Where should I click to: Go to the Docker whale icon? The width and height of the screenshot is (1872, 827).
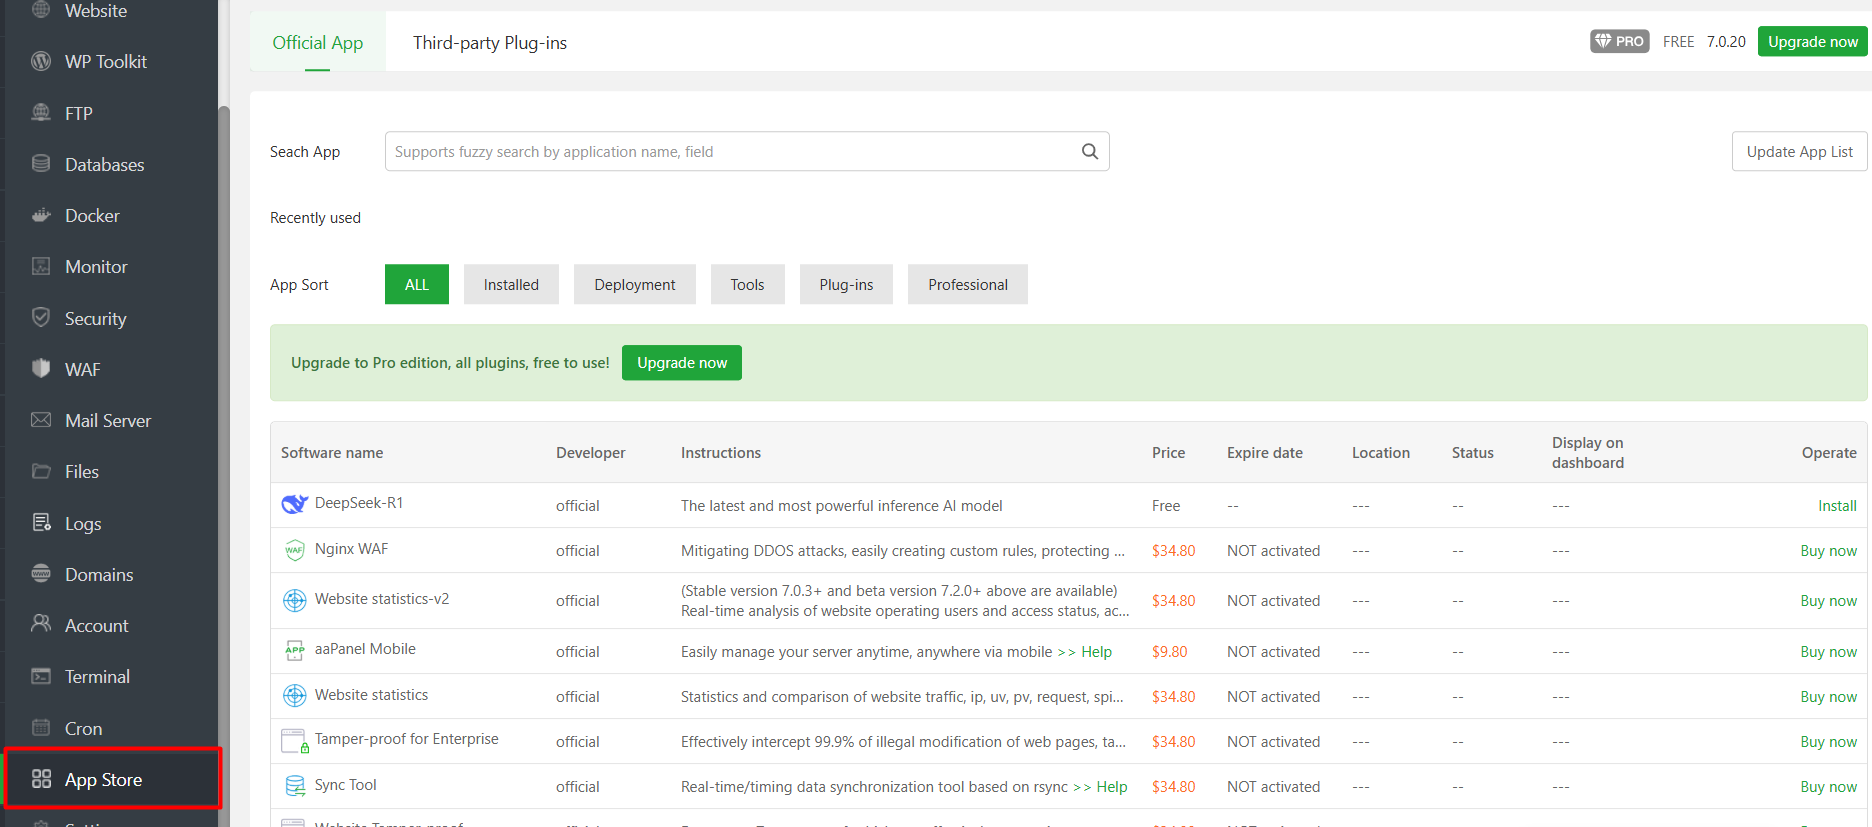(x=41, y=215)
